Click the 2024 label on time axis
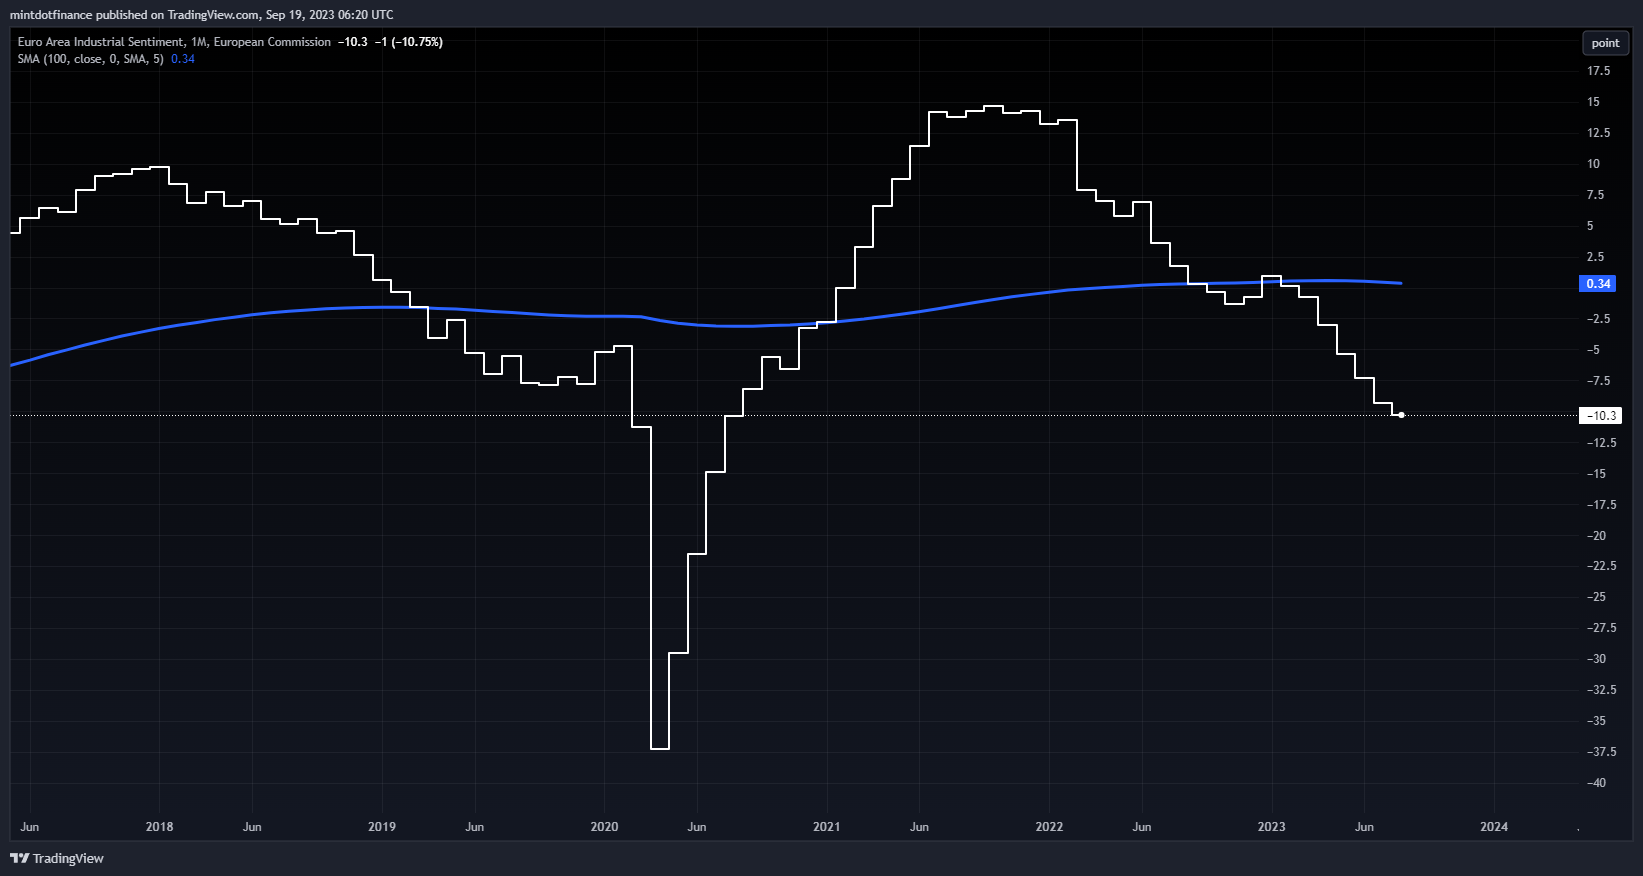 (x=1494, y=827)
